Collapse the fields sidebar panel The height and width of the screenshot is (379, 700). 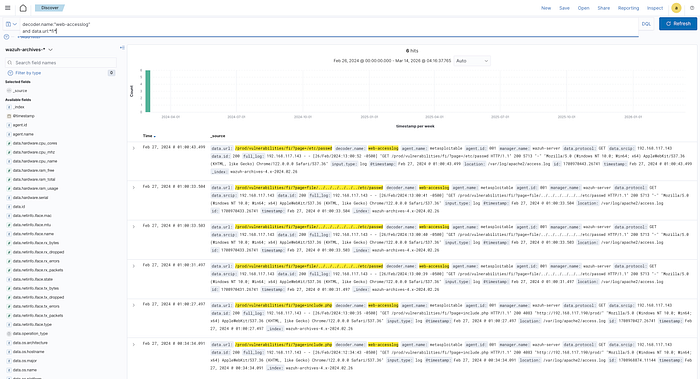122,48
